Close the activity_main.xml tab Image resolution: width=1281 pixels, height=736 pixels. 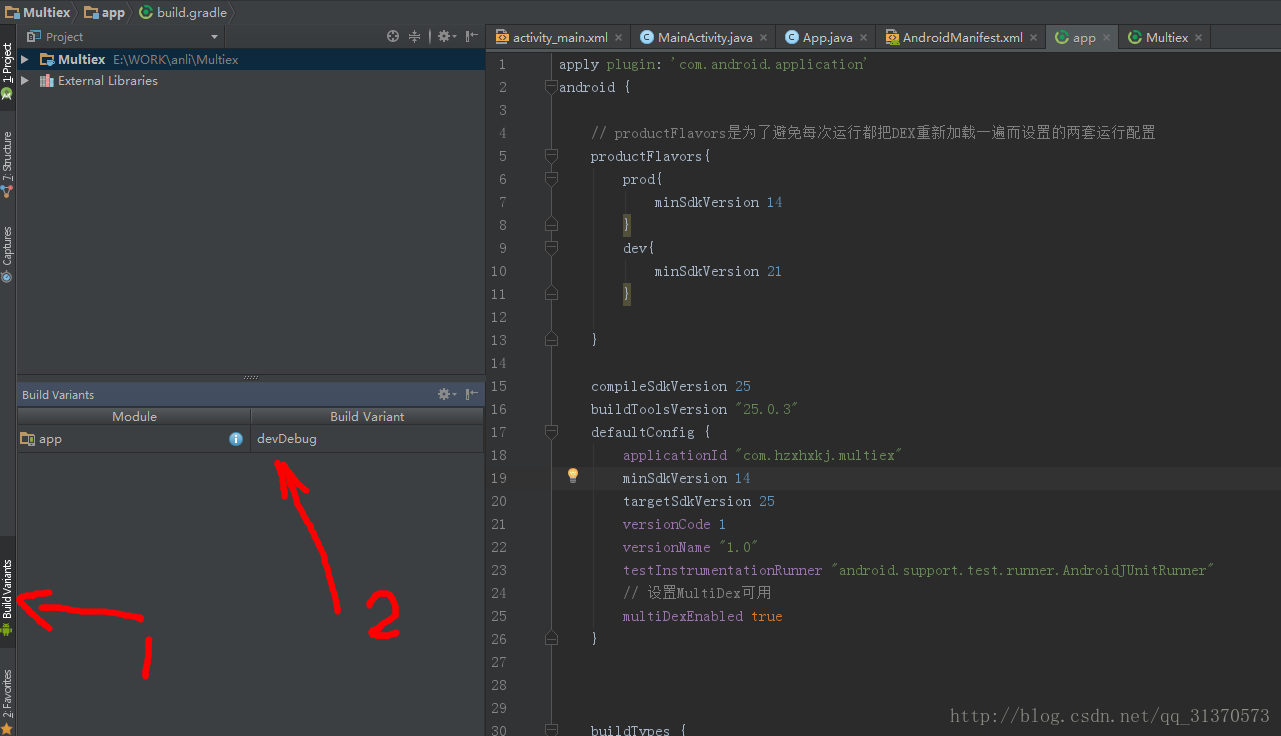point(619,38)
